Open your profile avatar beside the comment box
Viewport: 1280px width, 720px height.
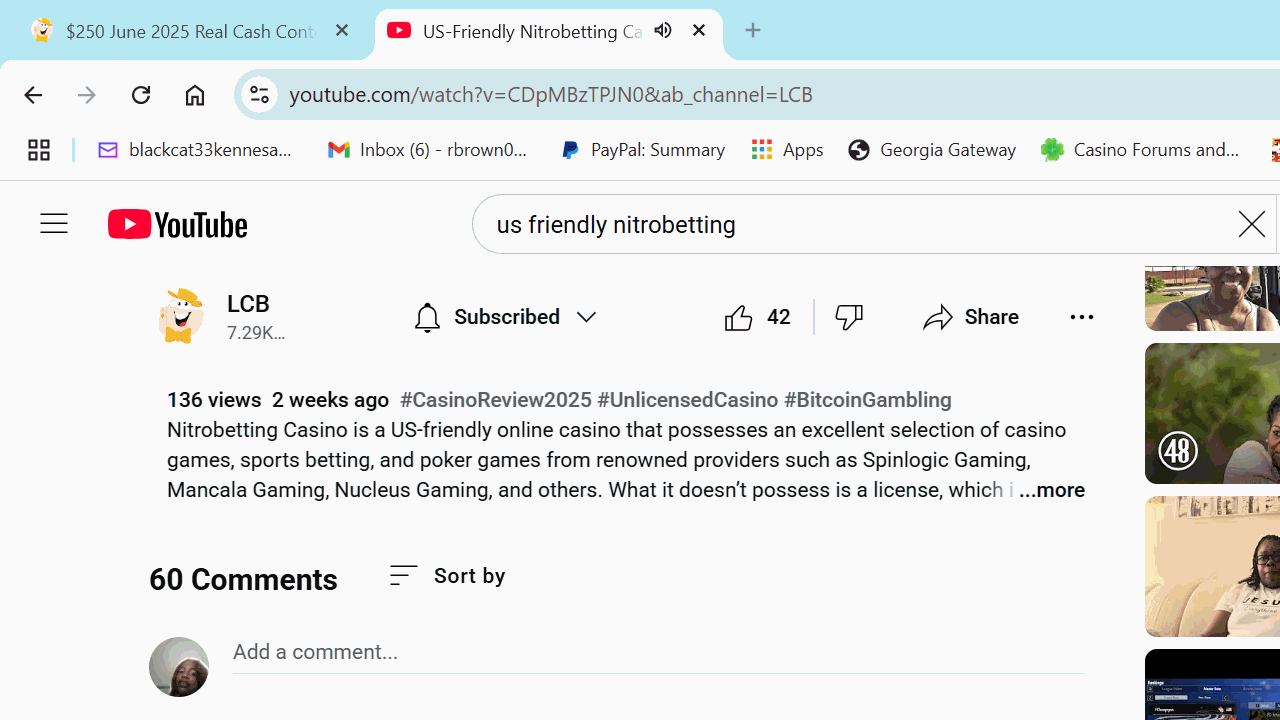[179, 667]
